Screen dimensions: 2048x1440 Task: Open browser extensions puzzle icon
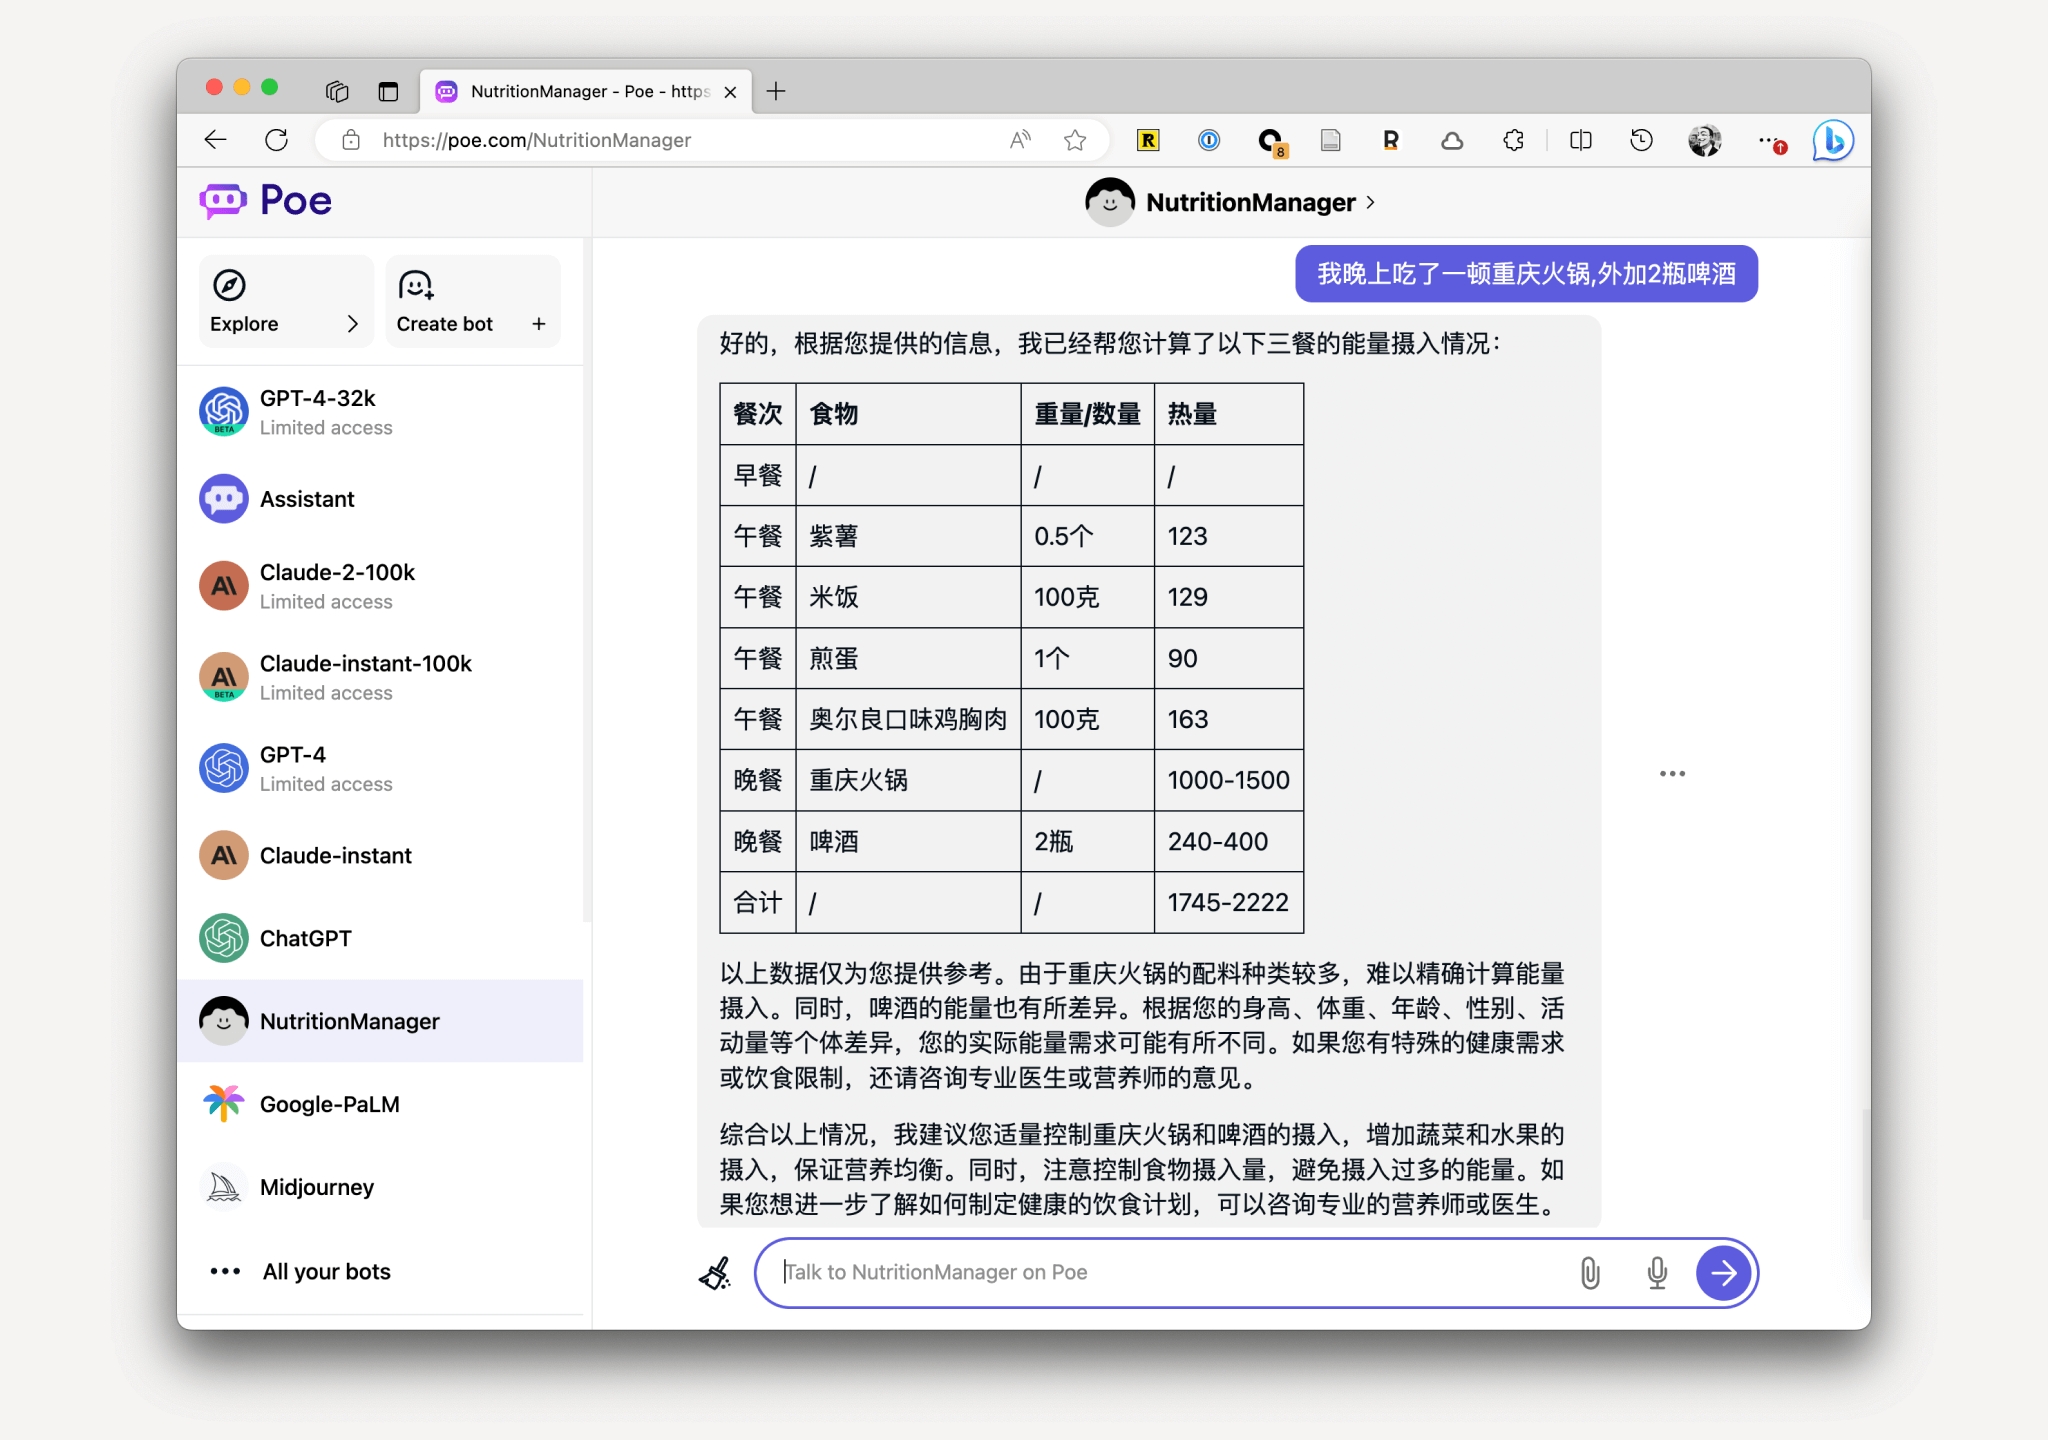1514,141
